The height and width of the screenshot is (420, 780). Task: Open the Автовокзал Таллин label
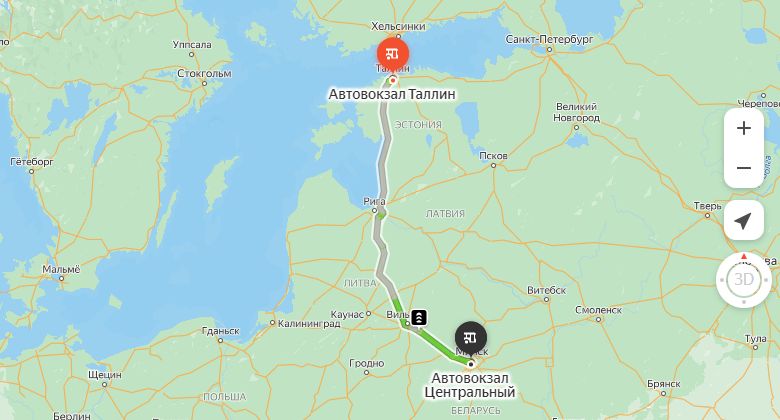click(392, 94)
